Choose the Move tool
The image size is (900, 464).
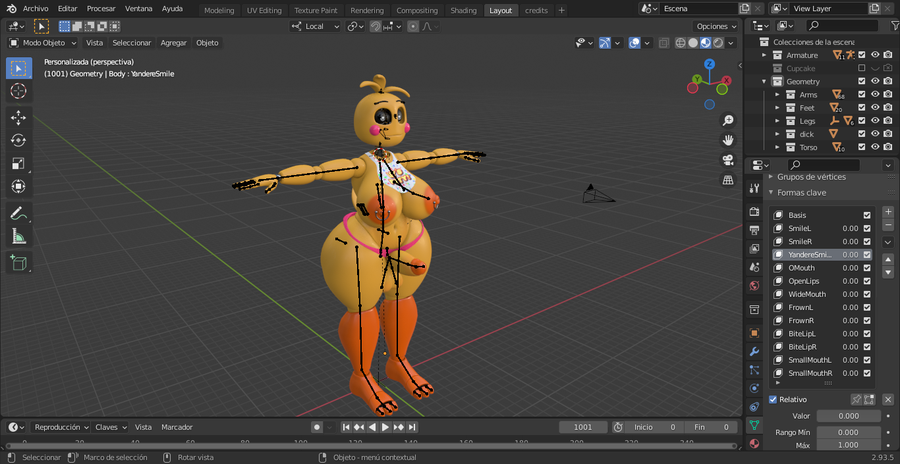[18, 118]
